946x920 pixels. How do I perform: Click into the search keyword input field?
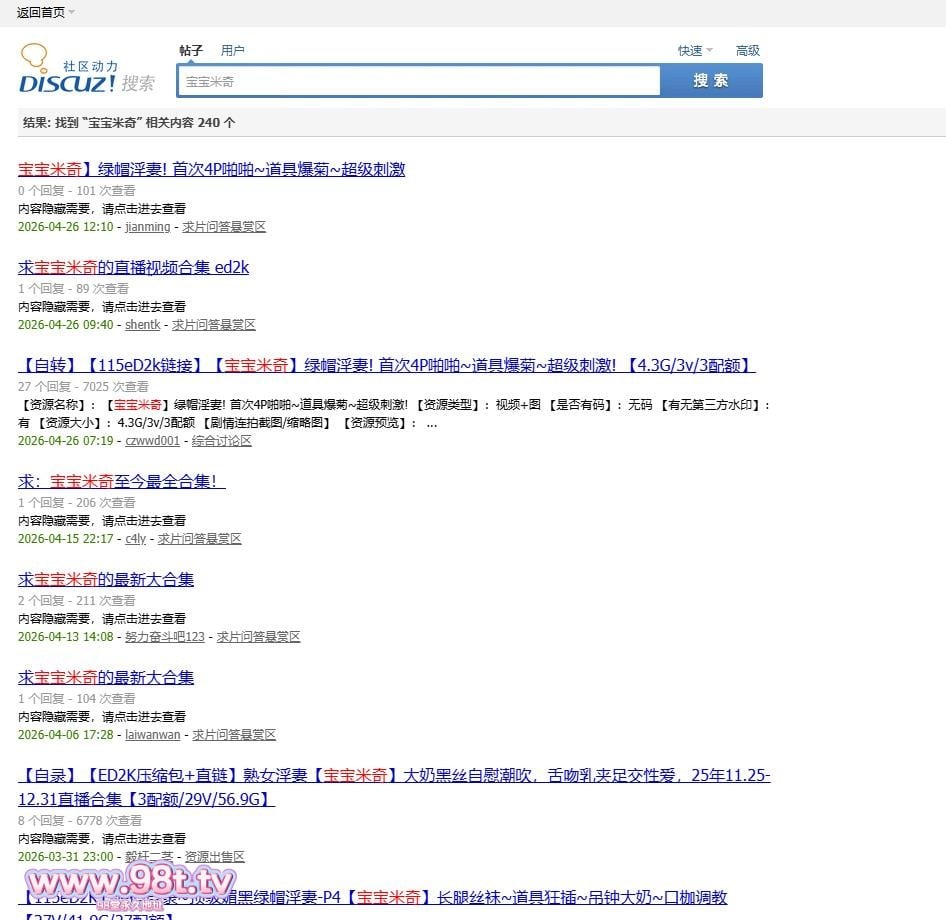pos(418,81)
